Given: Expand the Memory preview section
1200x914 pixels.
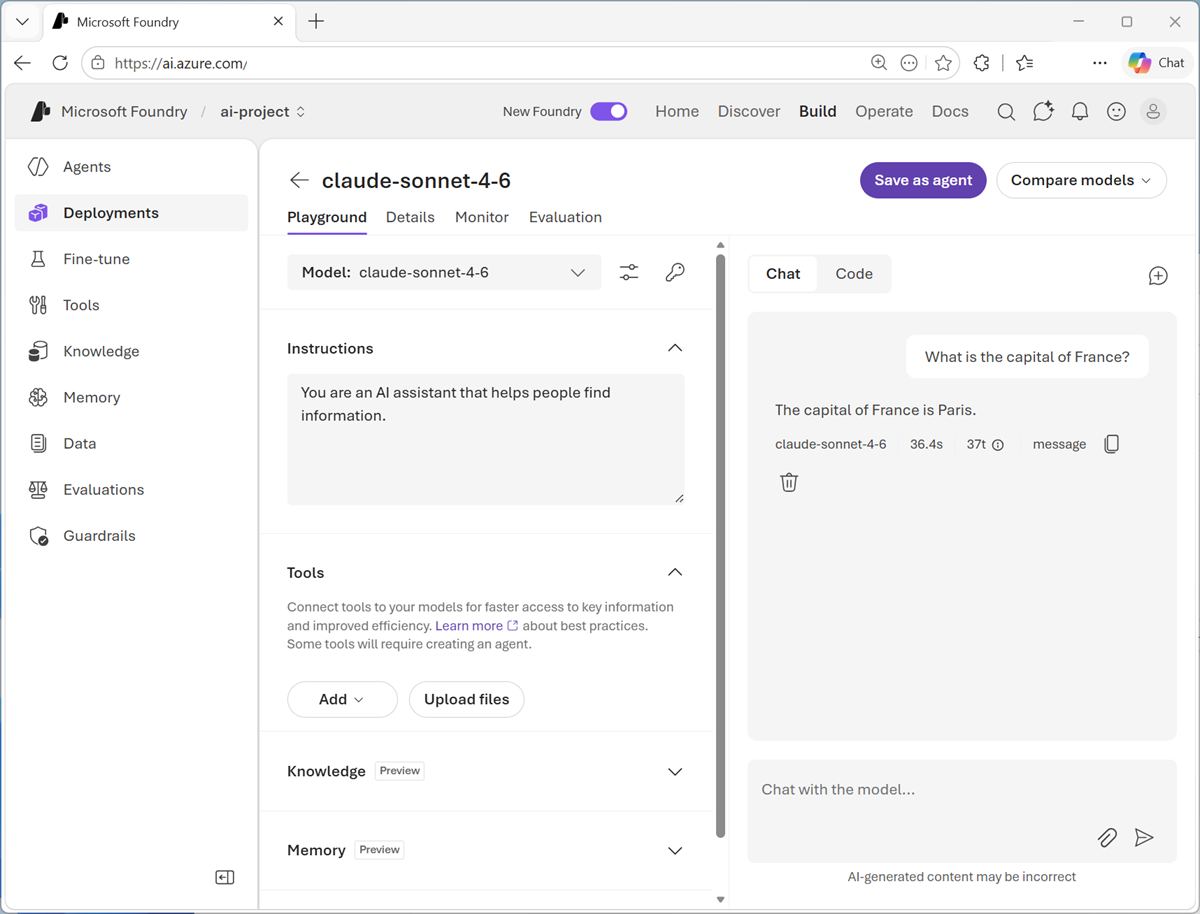Looking at the screenshot, I should tap(675, 850).
